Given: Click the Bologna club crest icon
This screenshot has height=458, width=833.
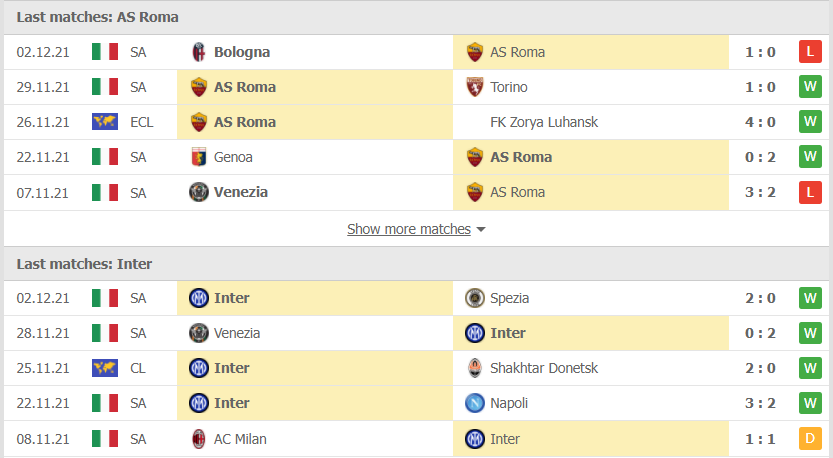Looking at the screenshot, I should (199, 52).
